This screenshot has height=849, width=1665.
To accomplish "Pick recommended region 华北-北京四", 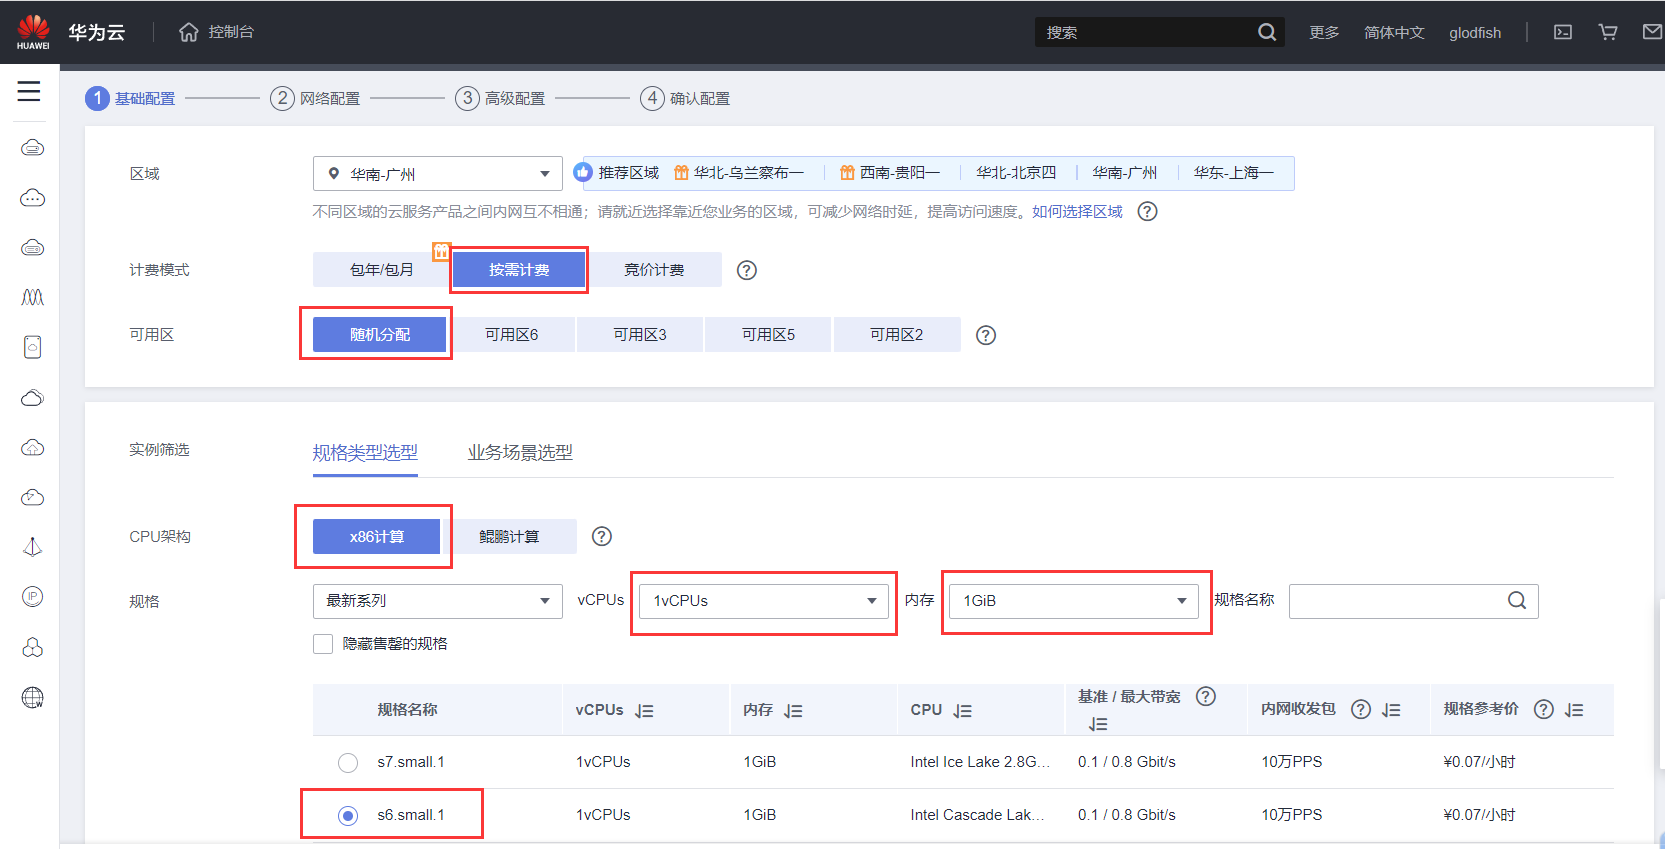I will (1016, 173).
